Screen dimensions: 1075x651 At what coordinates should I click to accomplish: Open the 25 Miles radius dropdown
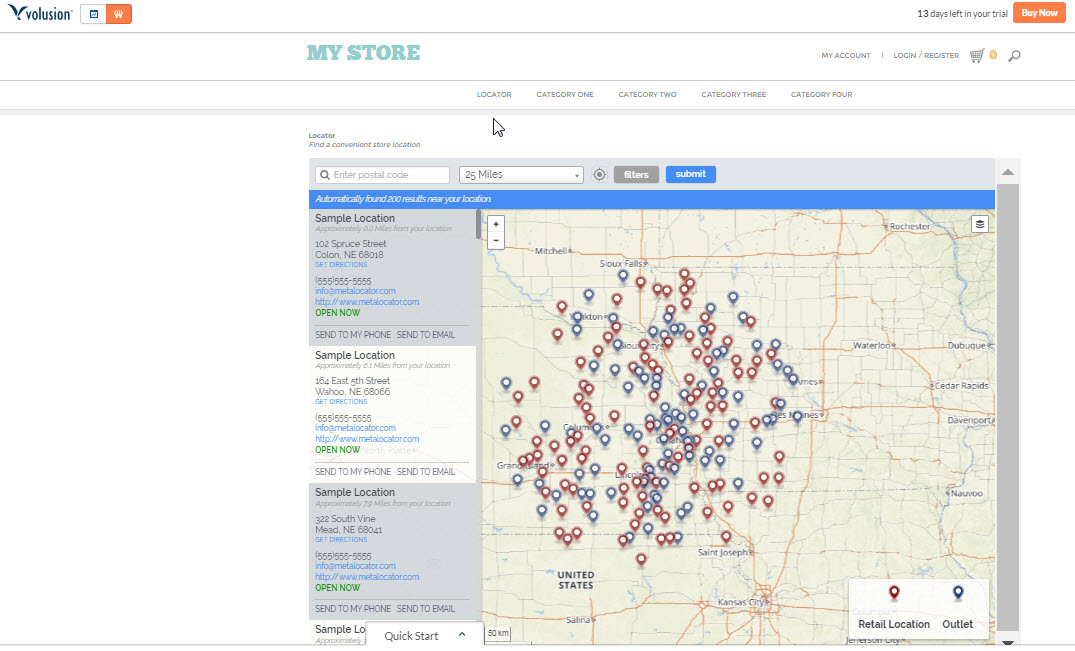pos(521,175)
